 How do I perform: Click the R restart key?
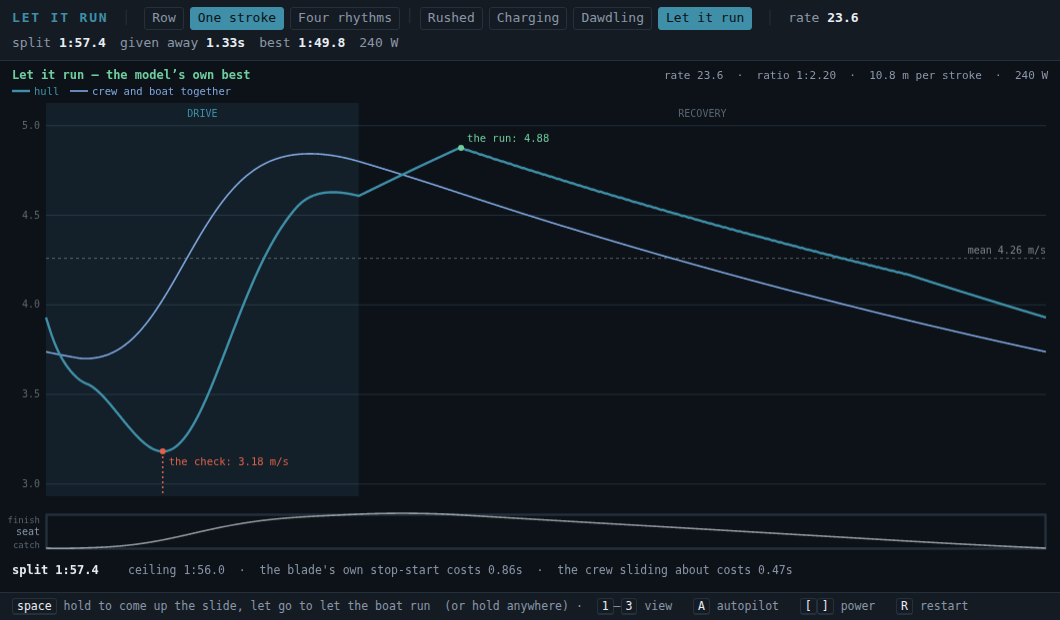point(904,606)
